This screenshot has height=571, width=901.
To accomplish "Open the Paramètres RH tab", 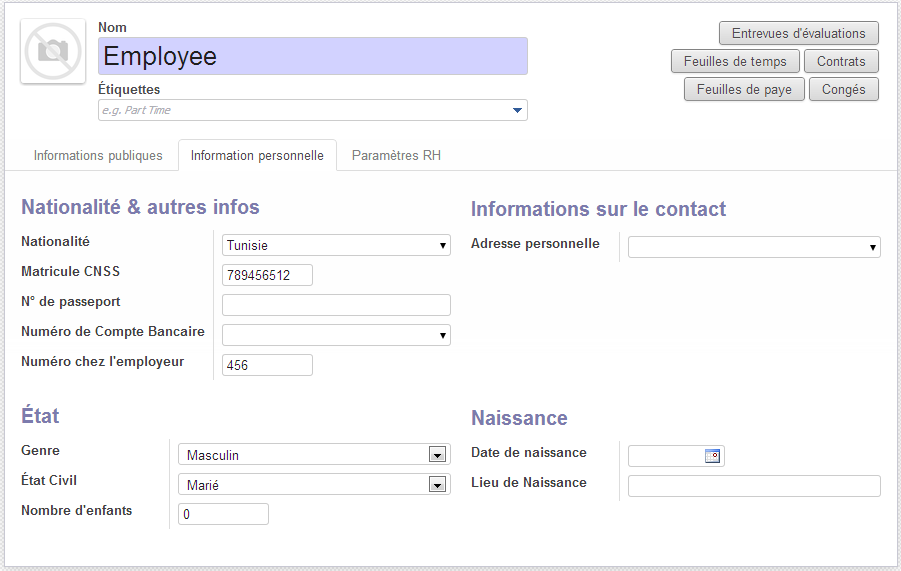I will (x=396, y=156).
